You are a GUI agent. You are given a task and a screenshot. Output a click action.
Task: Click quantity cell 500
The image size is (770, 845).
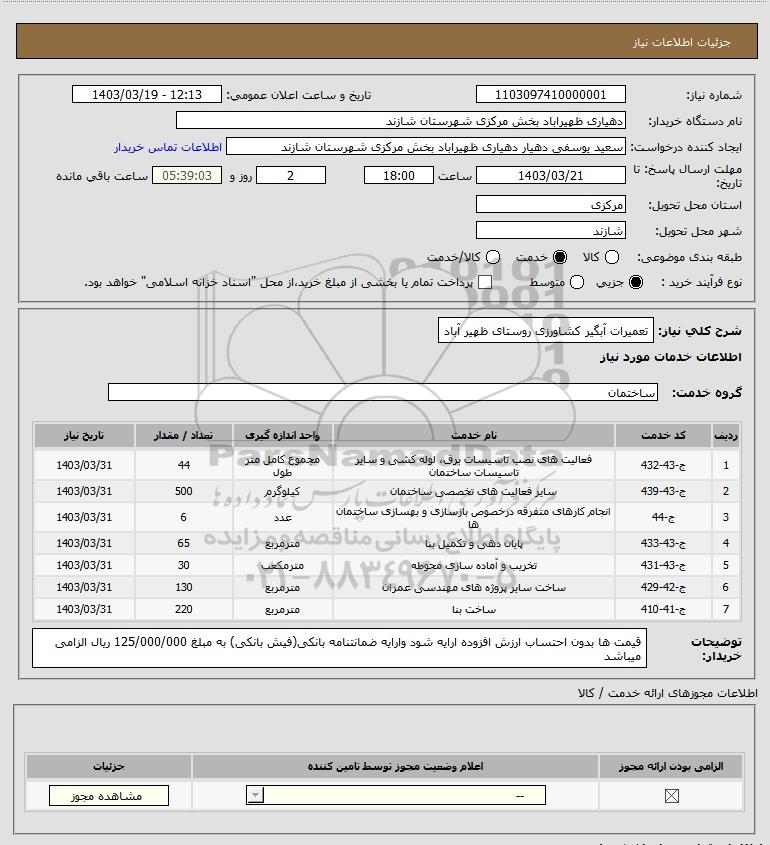click(184, 491)
